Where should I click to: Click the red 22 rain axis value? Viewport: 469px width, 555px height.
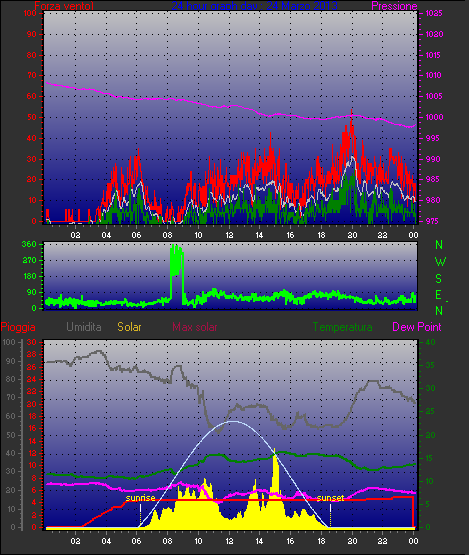32,392
